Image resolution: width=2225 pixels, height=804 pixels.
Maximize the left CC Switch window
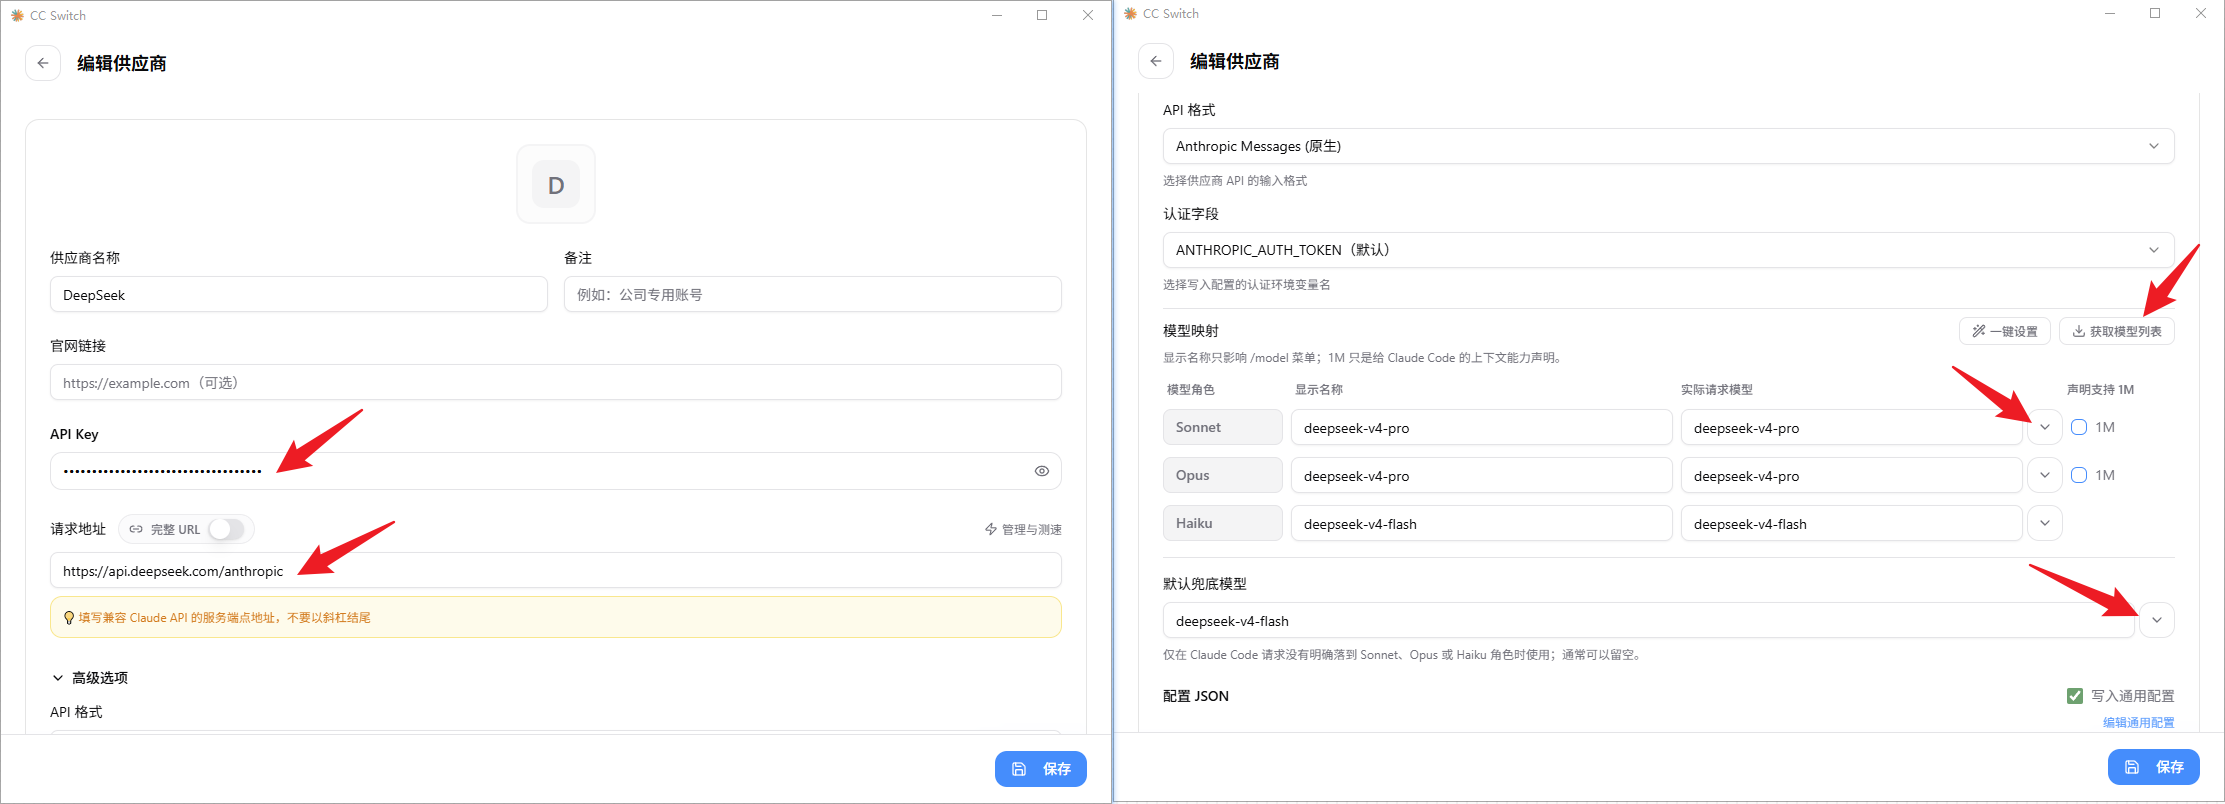coord(1042,15)
